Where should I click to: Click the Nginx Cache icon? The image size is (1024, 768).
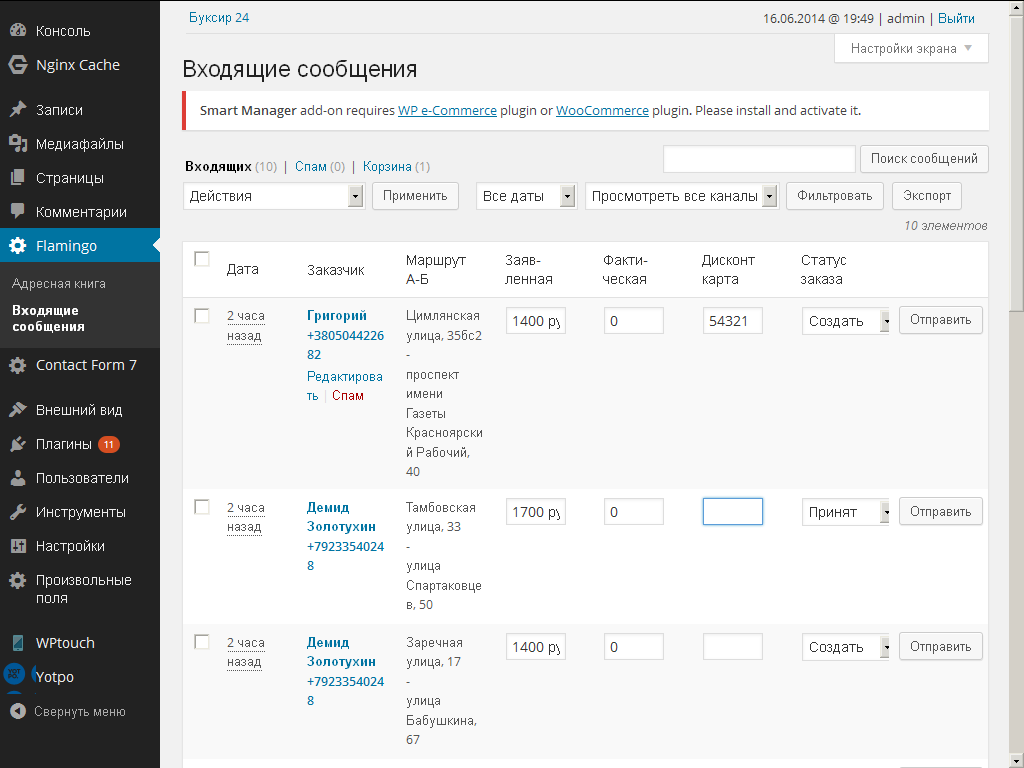(x=18, y=65)
